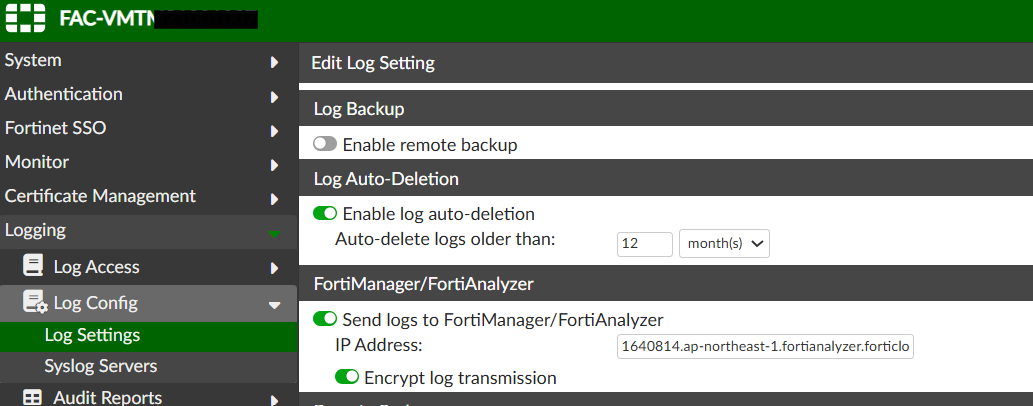Turn off Send logs to FortiManager/FortiAnalyzer
This screenshot has height=406, width=1033.
(325, 319)
